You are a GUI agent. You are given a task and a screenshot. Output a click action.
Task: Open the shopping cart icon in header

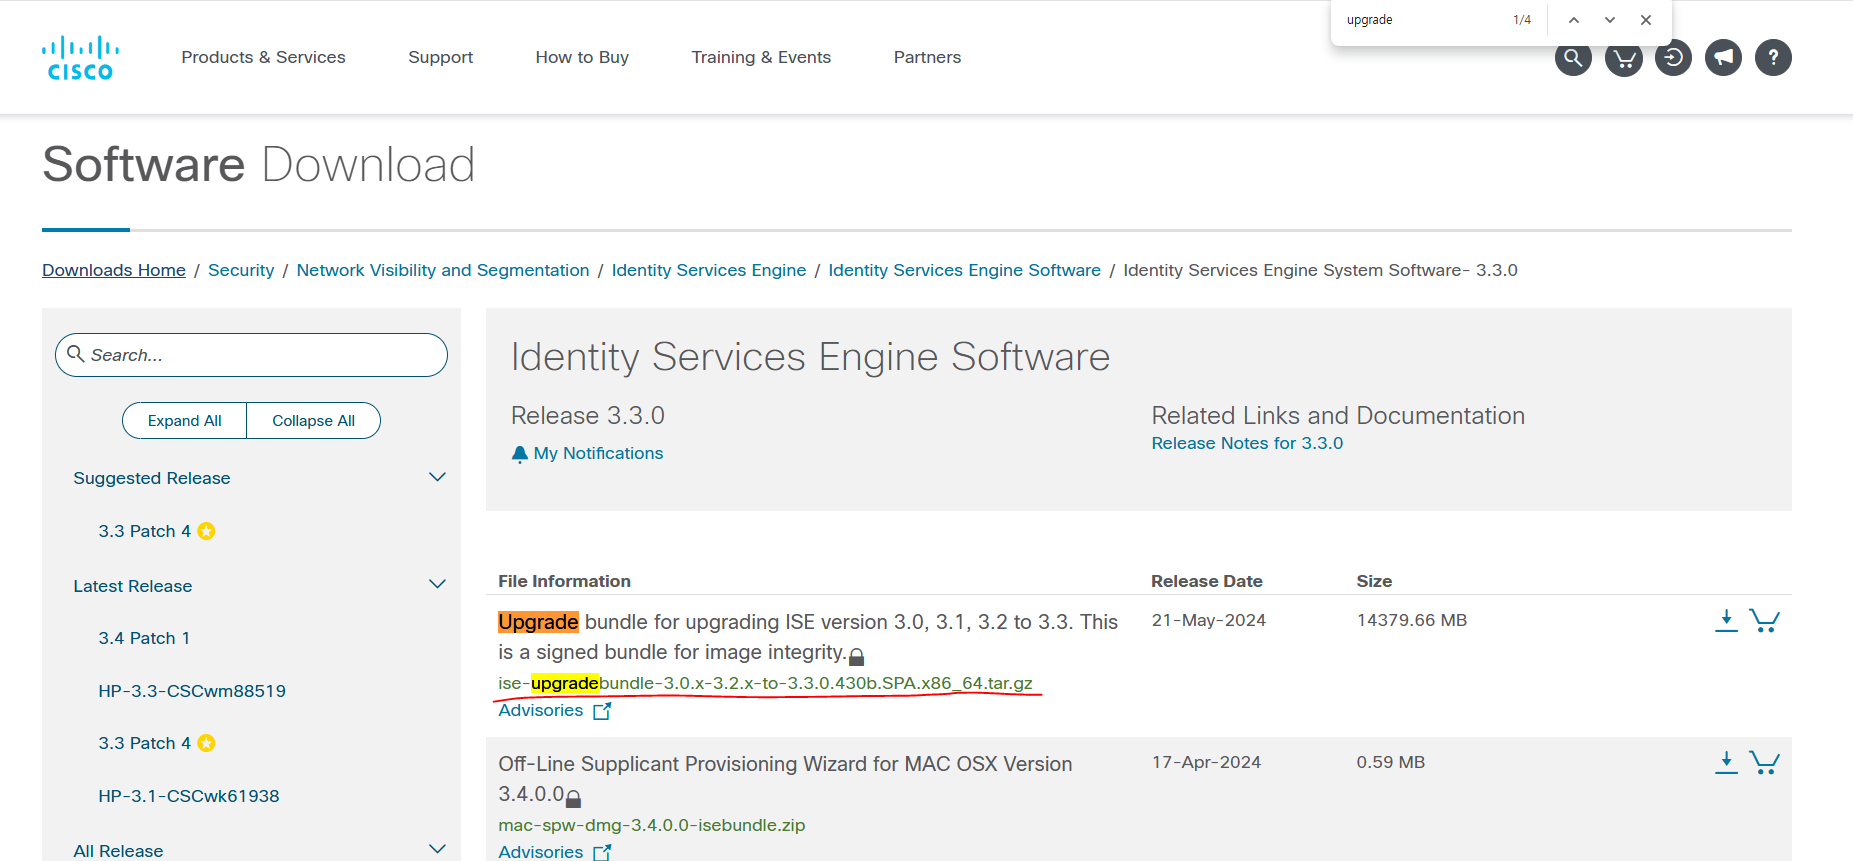click(x=1624, y=58)
